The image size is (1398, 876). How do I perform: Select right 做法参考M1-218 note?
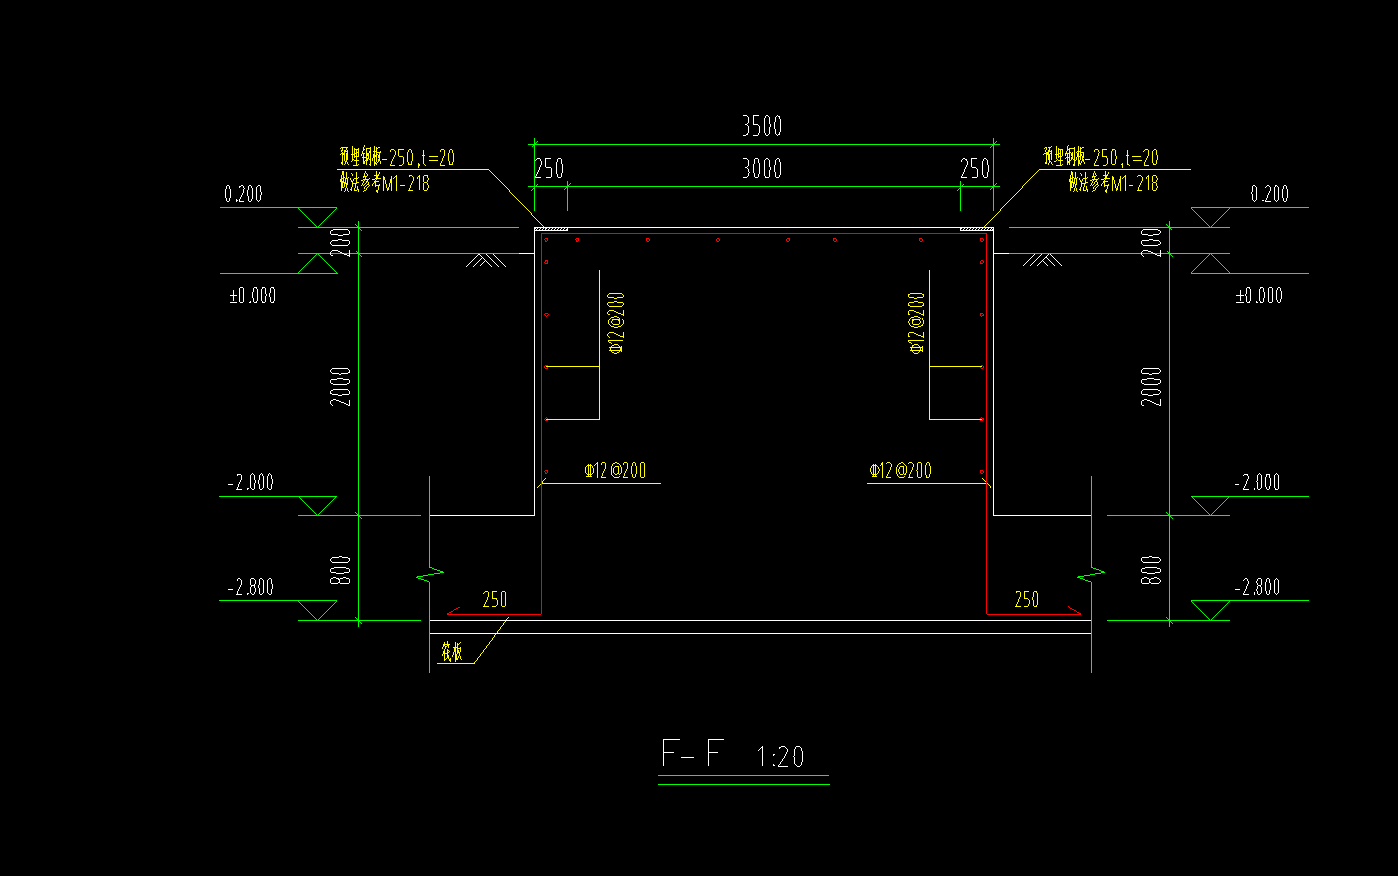point(1113,183)
